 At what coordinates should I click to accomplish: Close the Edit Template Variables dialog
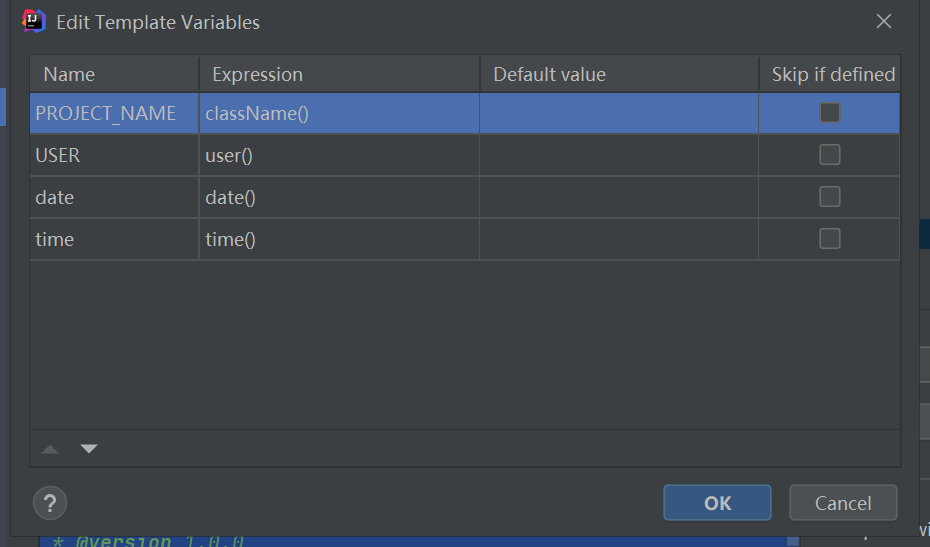884,22
